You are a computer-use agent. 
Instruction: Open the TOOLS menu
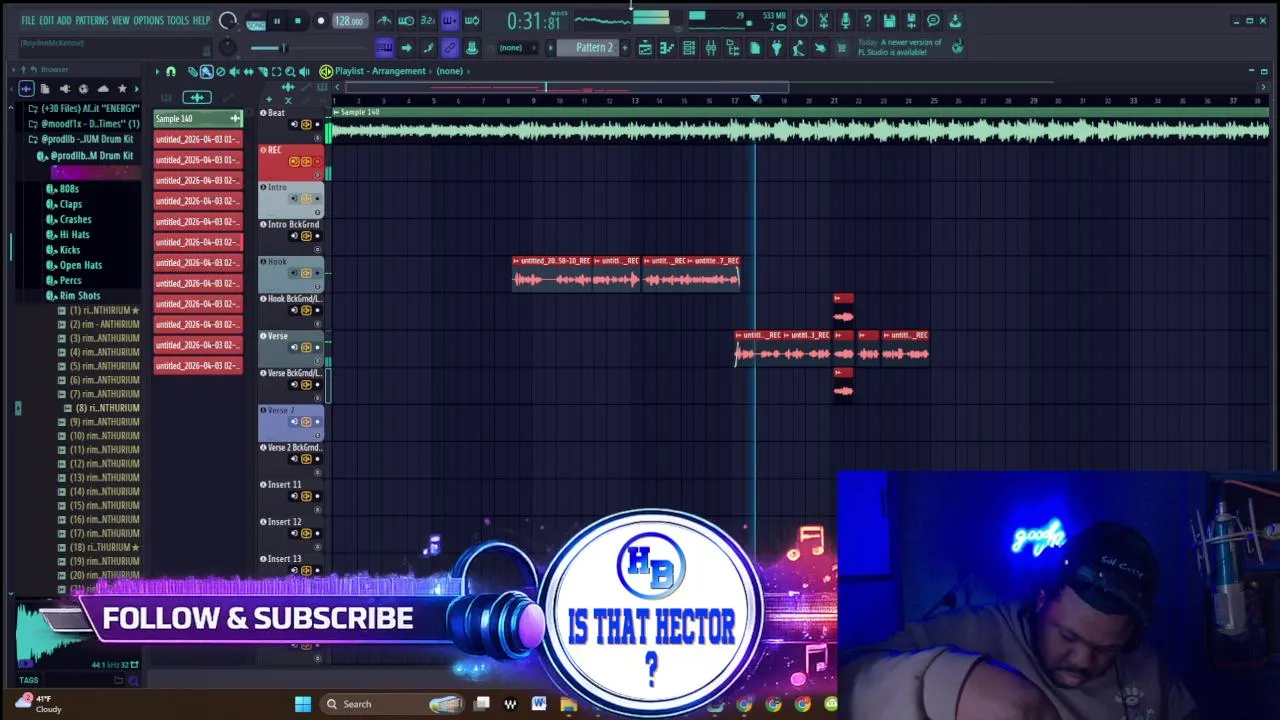point(177,20)
